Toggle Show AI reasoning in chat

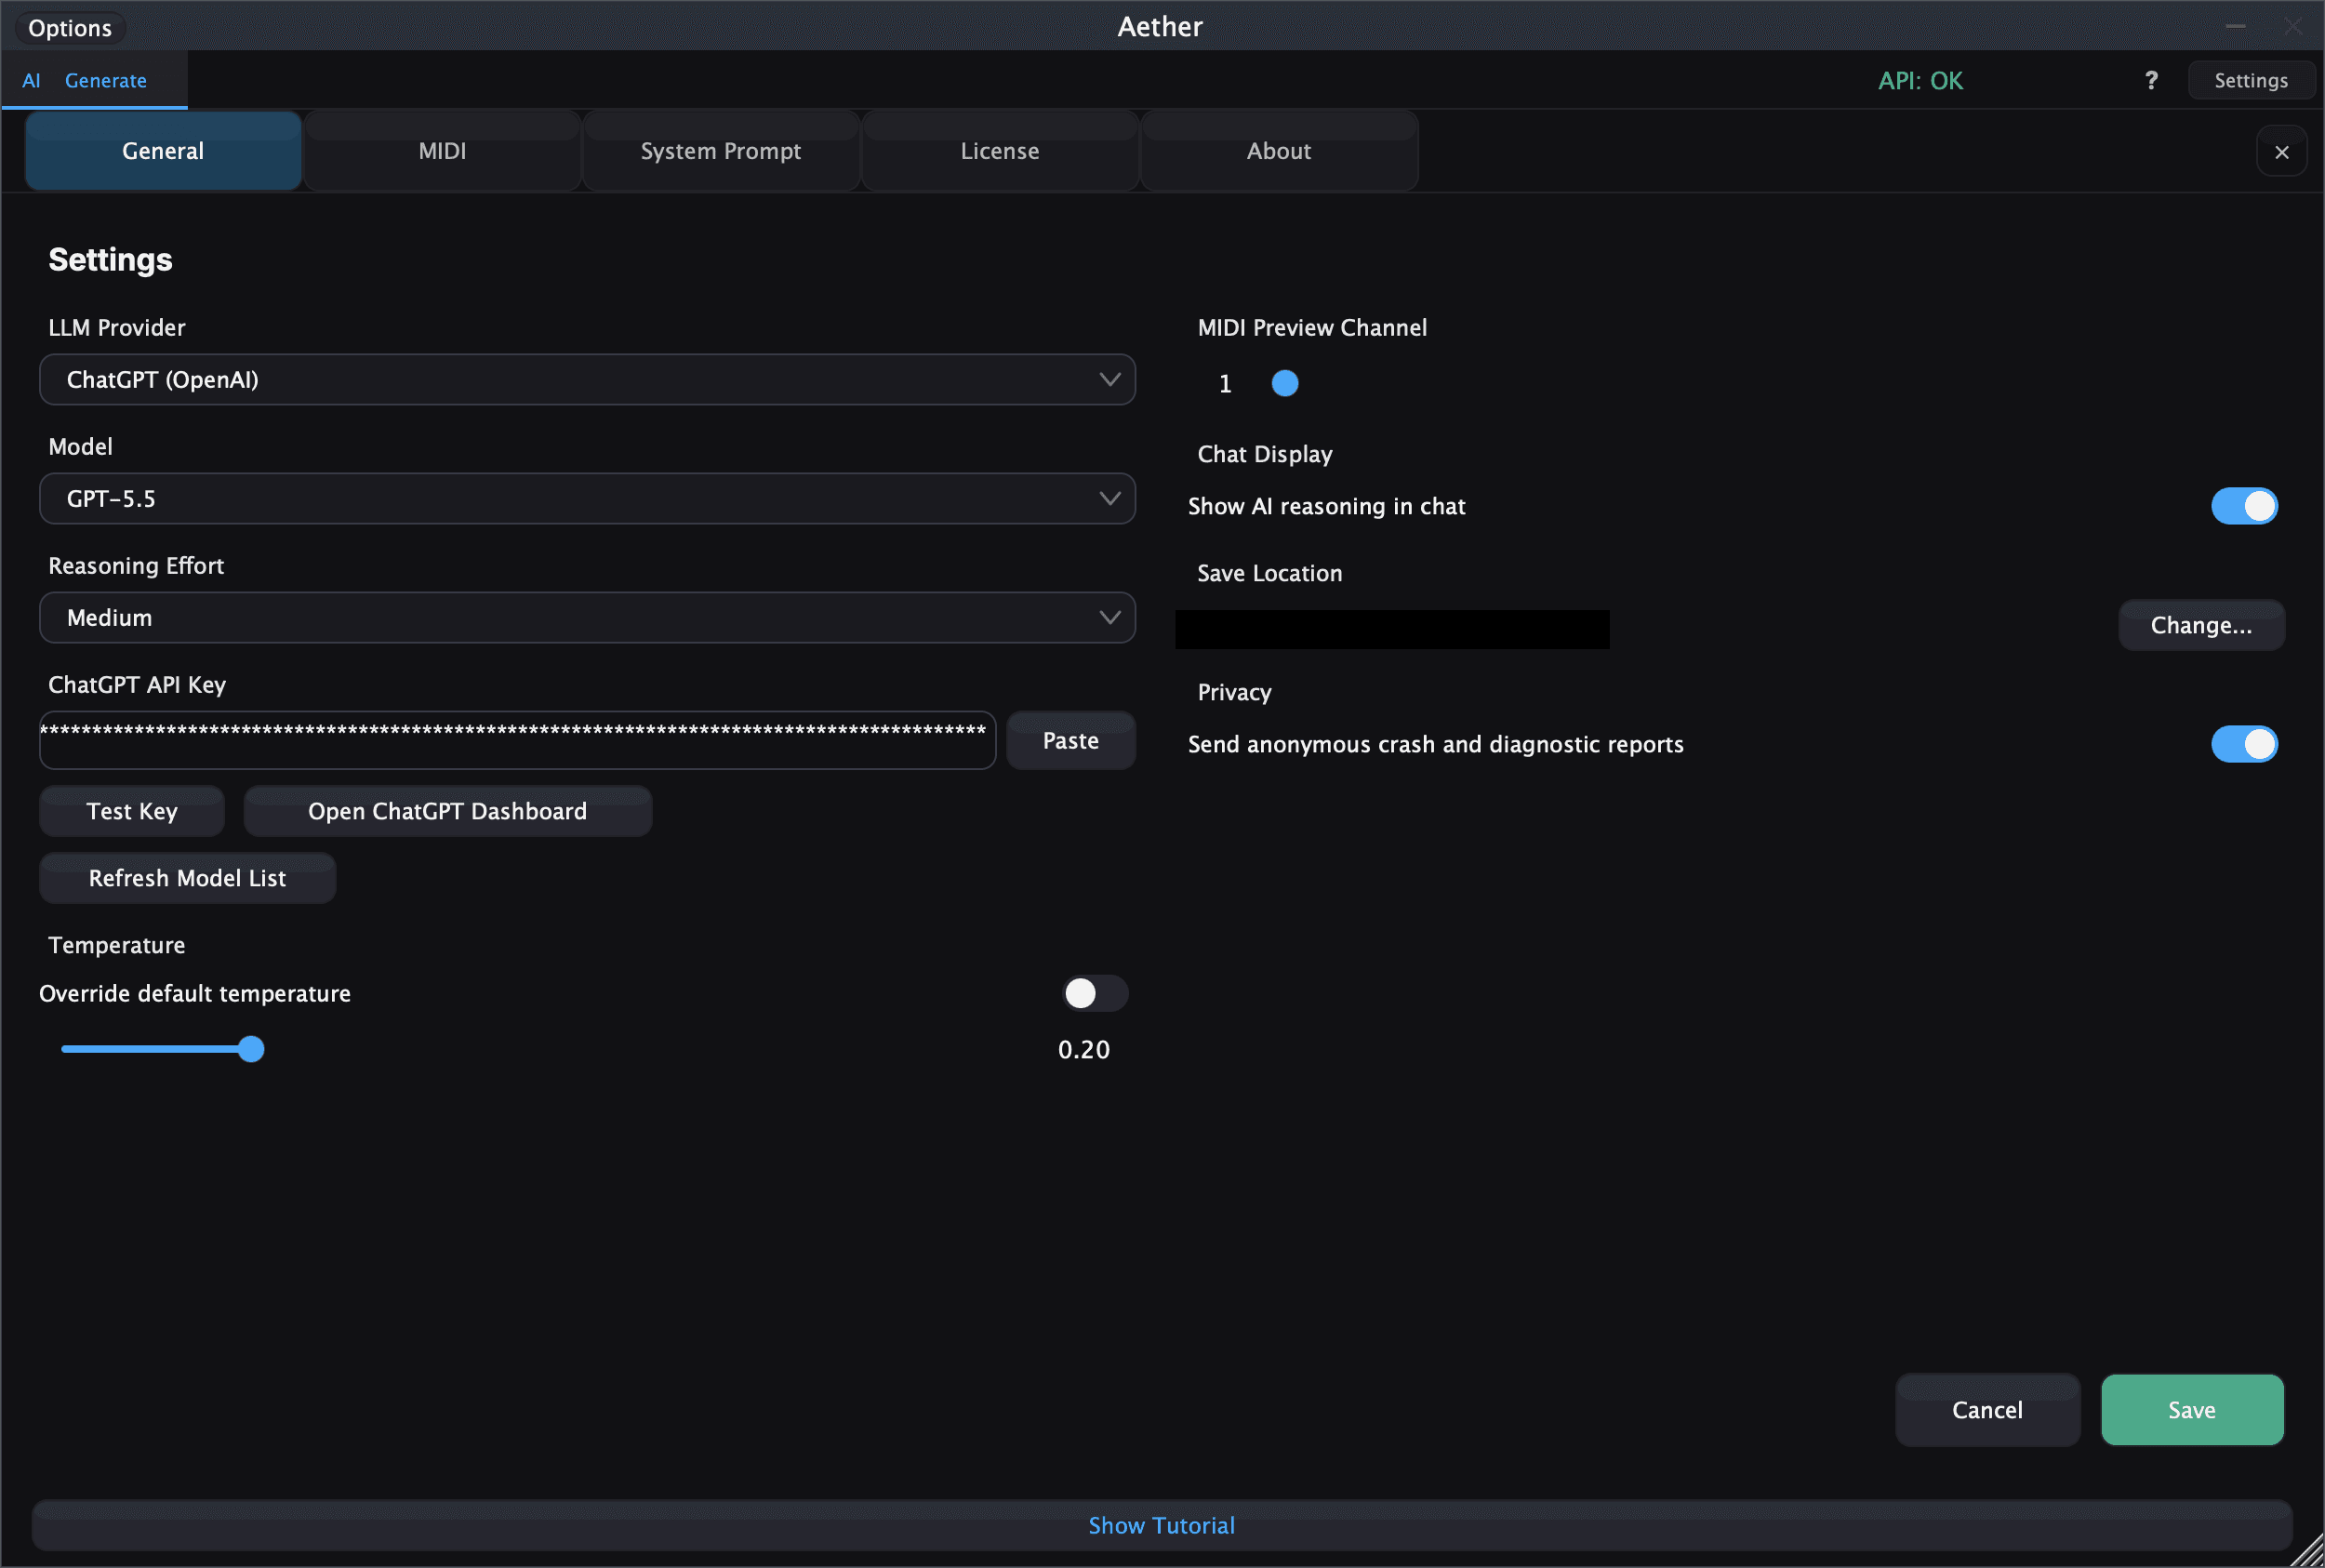tap(2244, 506)
